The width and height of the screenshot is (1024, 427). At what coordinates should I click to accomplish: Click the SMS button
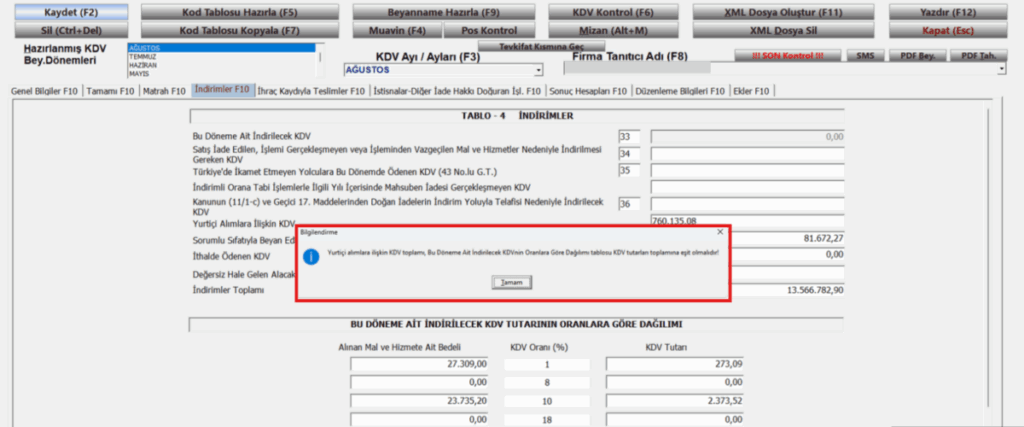(865, 56)
